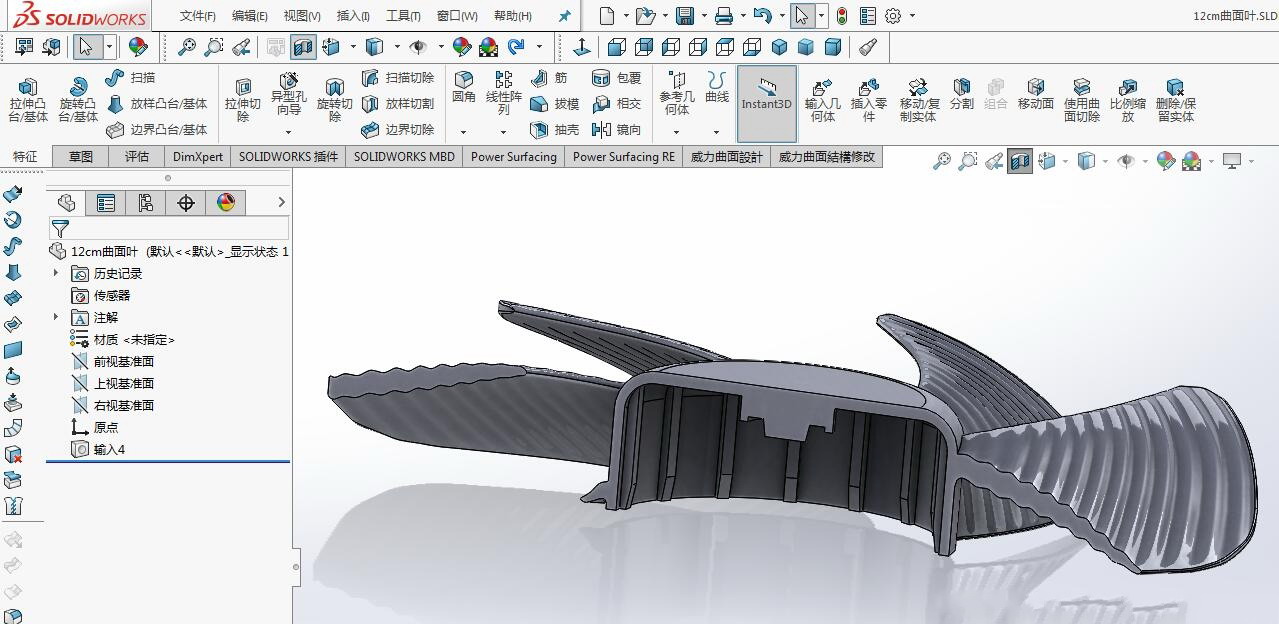Screen dimensions: 1279x624
Task: Expand the 注解 annotations node
Action: point(56,317)
